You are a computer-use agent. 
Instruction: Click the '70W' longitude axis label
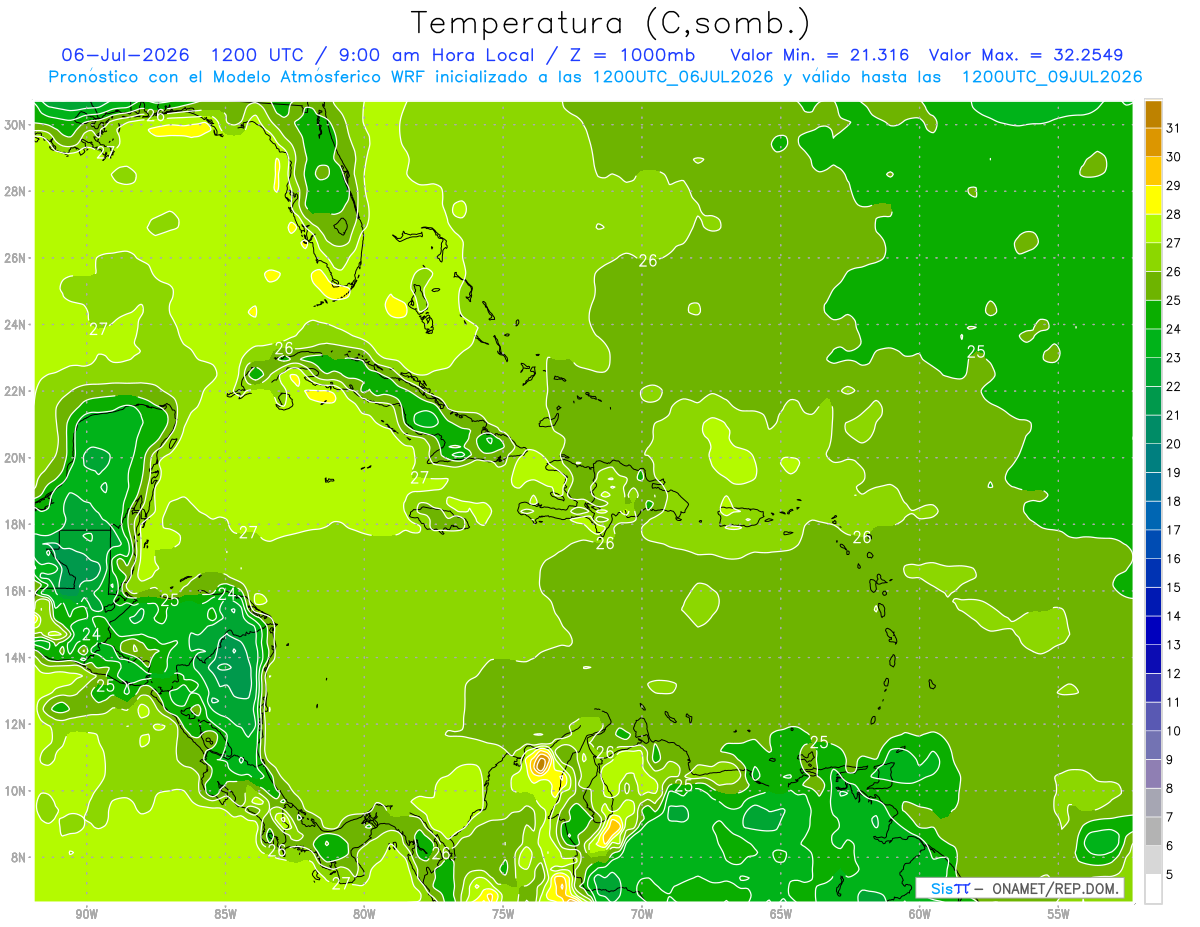coord(642,914)
